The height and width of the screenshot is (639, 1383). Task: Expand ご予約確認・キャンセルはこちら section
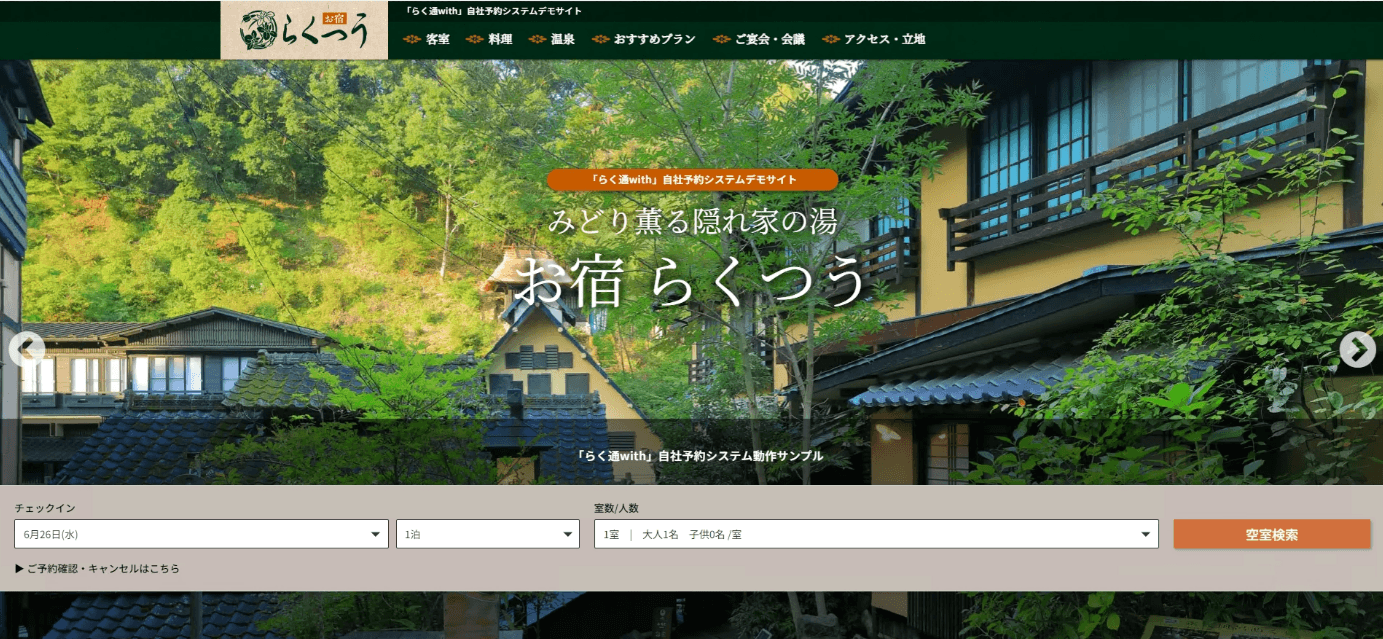pos(96,568)
